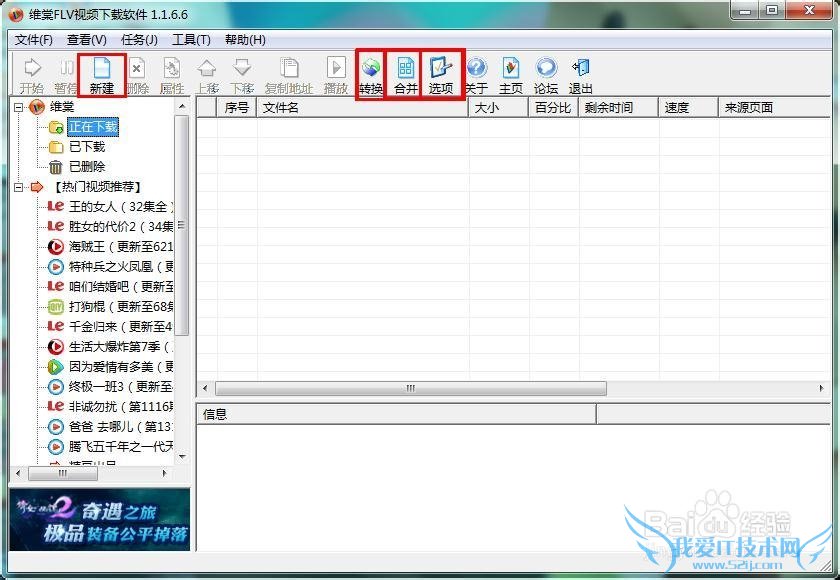Open 生活大爆炸第7季 video recommendation
The image size is (840, 580).
coord(121,347)
